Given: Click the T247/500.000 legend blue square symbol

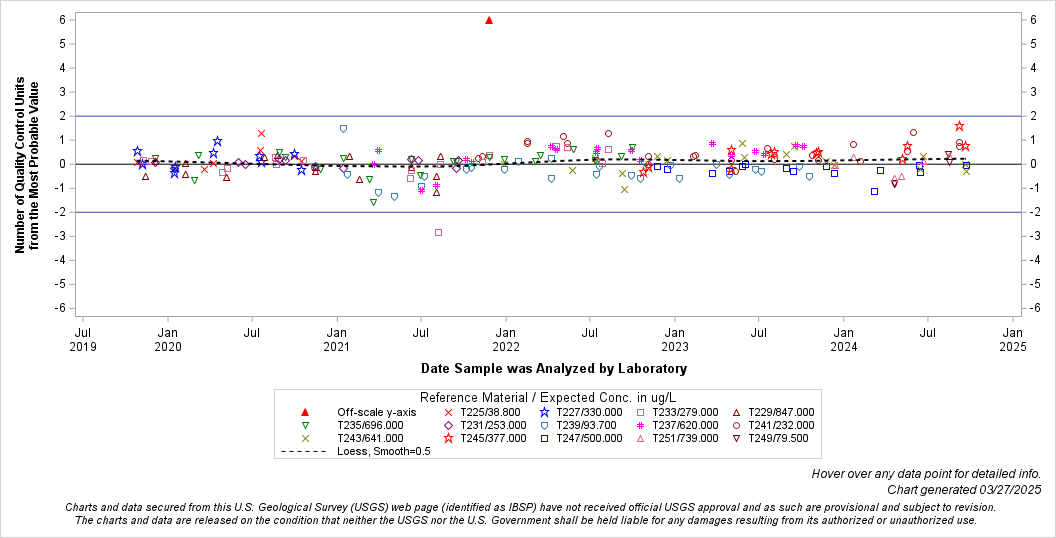Looking at the screenshot, I should [544, 438].
